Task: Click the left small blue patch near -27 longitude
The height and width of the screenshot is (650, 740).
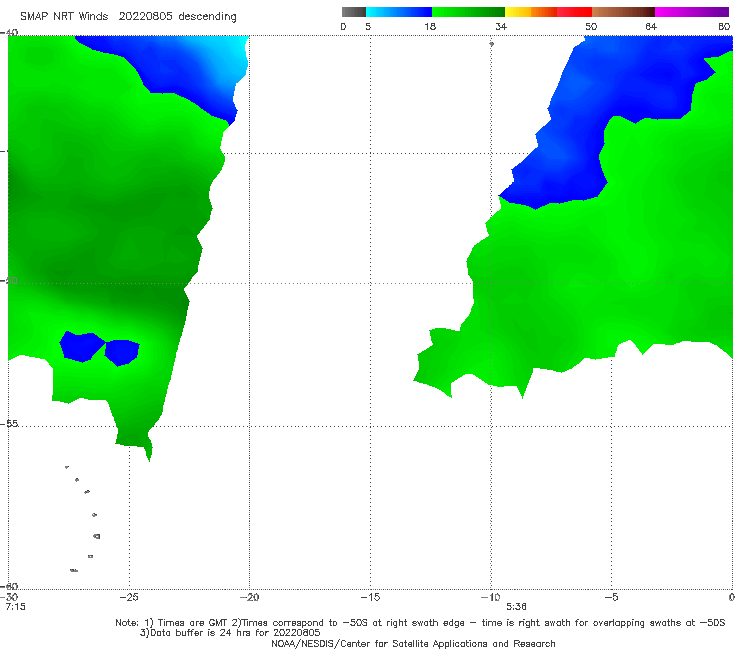Action: pyautogui.click(x=82, y=346)
